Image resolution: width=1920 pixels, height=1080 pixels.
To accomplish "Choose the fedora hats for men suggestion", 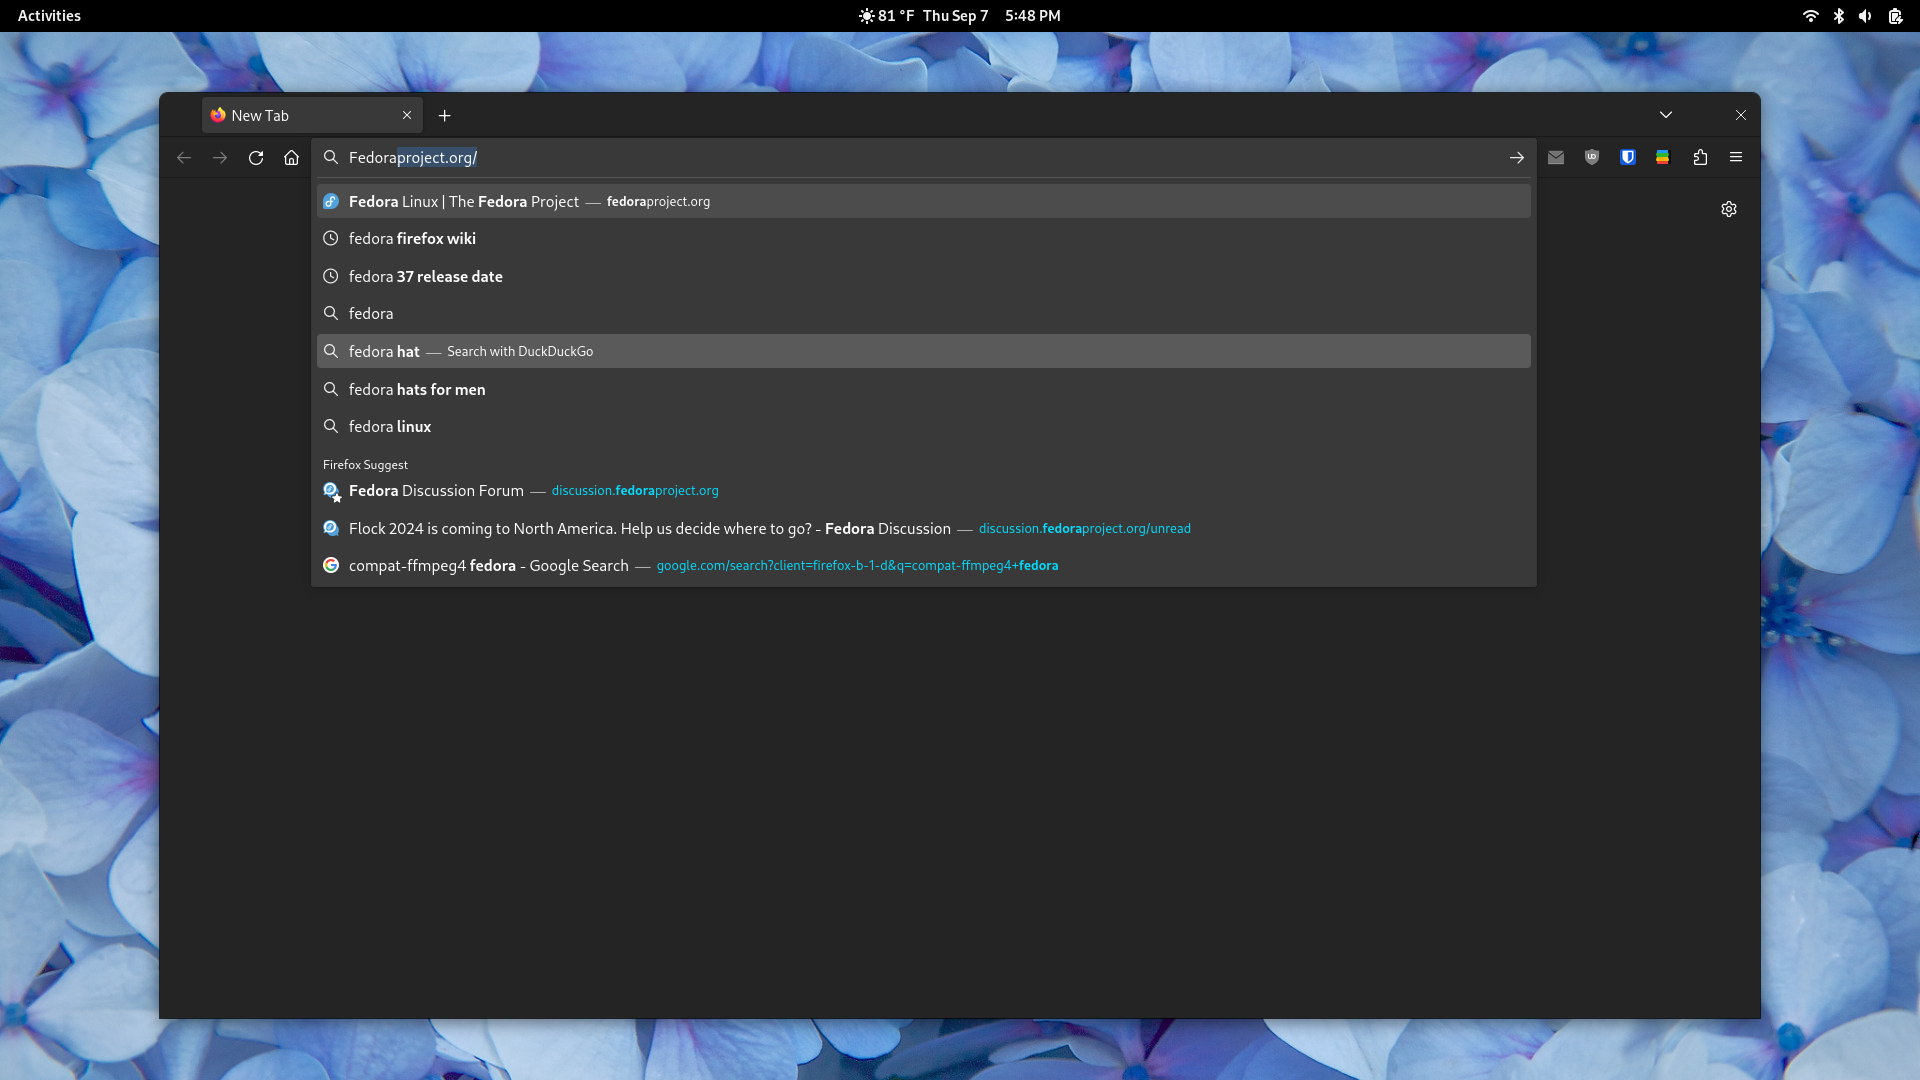I will click(923, 389).
